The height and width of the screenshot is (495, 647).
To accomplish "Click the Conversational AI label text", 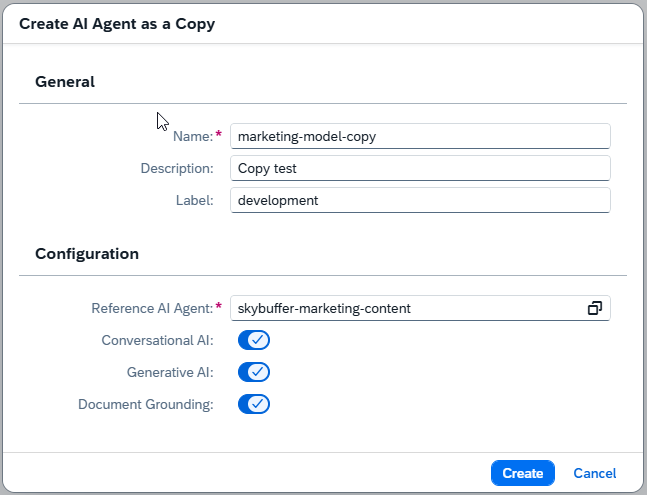I will coord(157,340).
